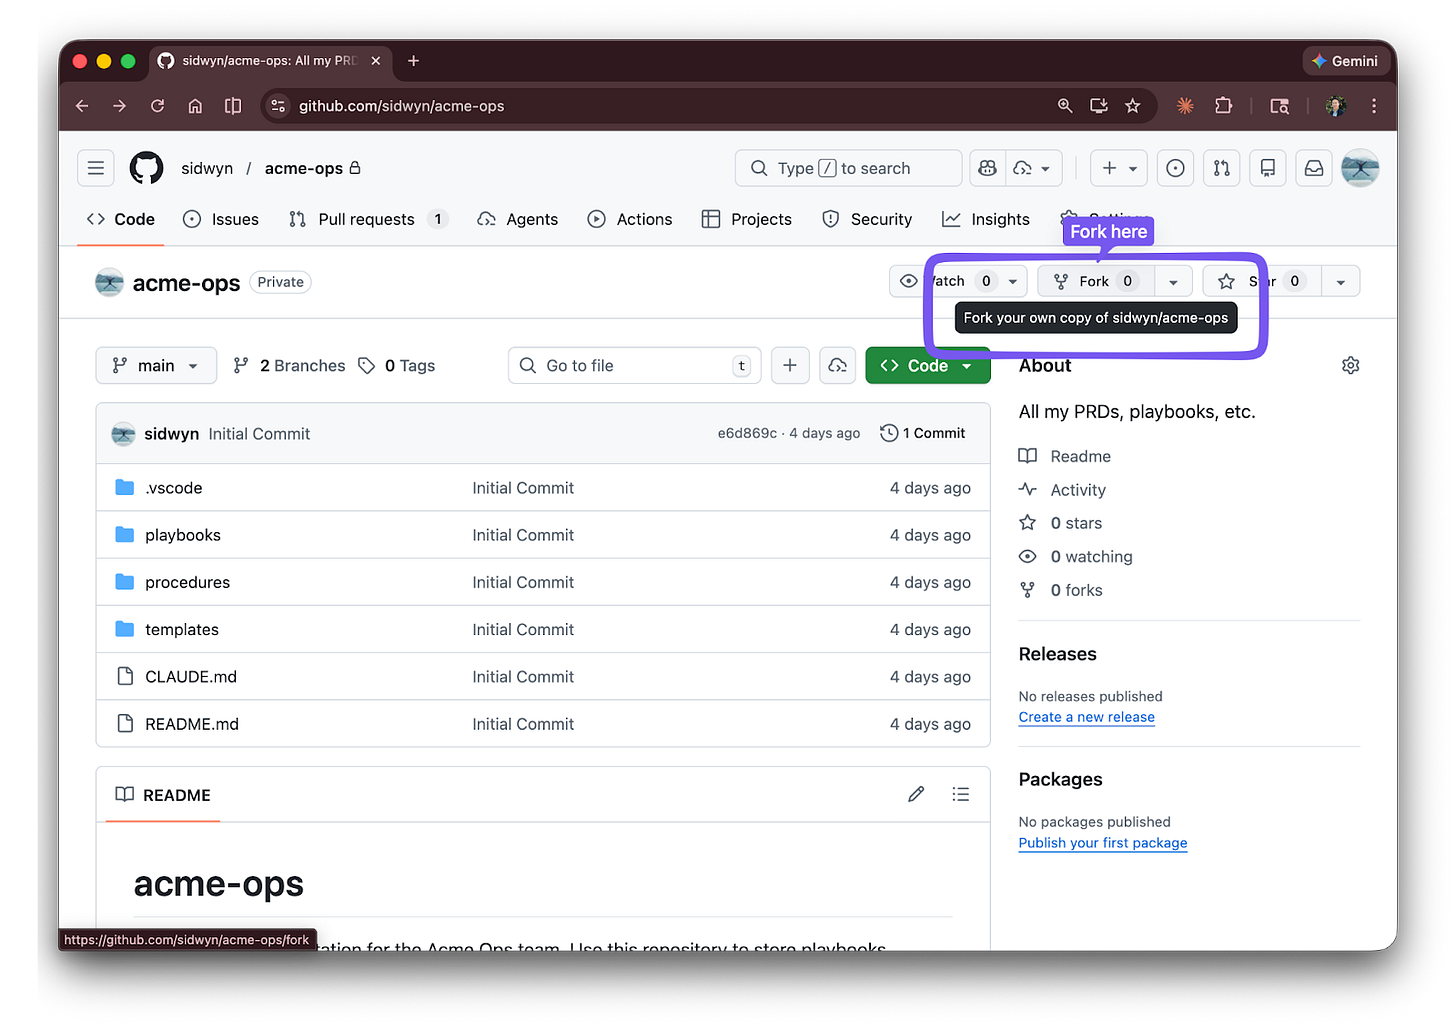Open the About settings gear icon

[x=1350, y=365]
